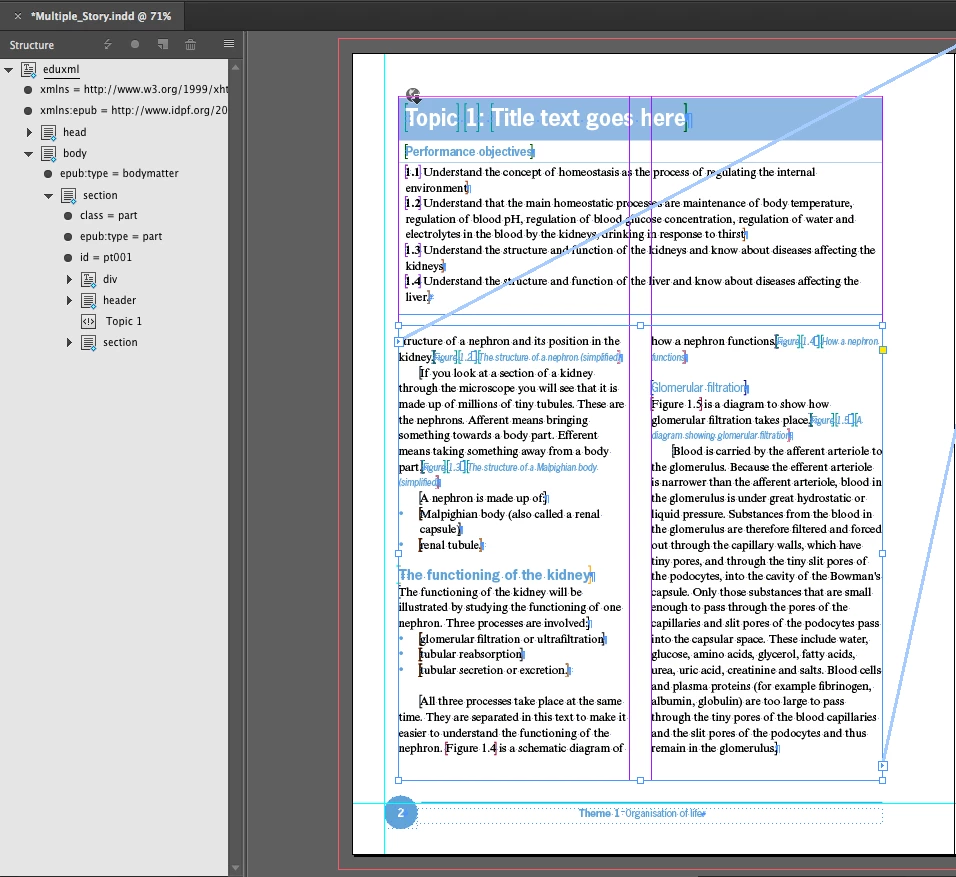Click the trash delete icon in Structure panel
The image size is (956, 877).
tap(190, 44)
